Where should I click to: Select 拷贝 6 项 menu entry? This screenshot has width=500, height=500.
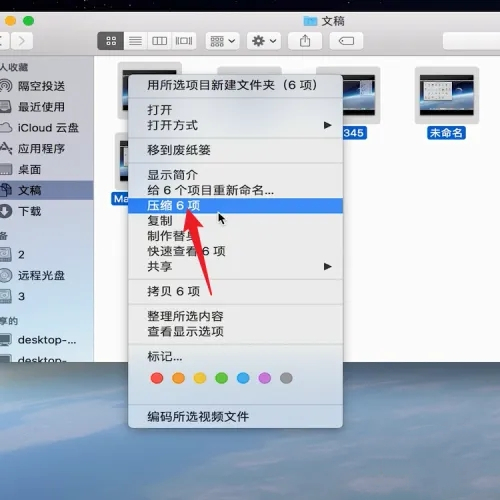click(235, 291)
